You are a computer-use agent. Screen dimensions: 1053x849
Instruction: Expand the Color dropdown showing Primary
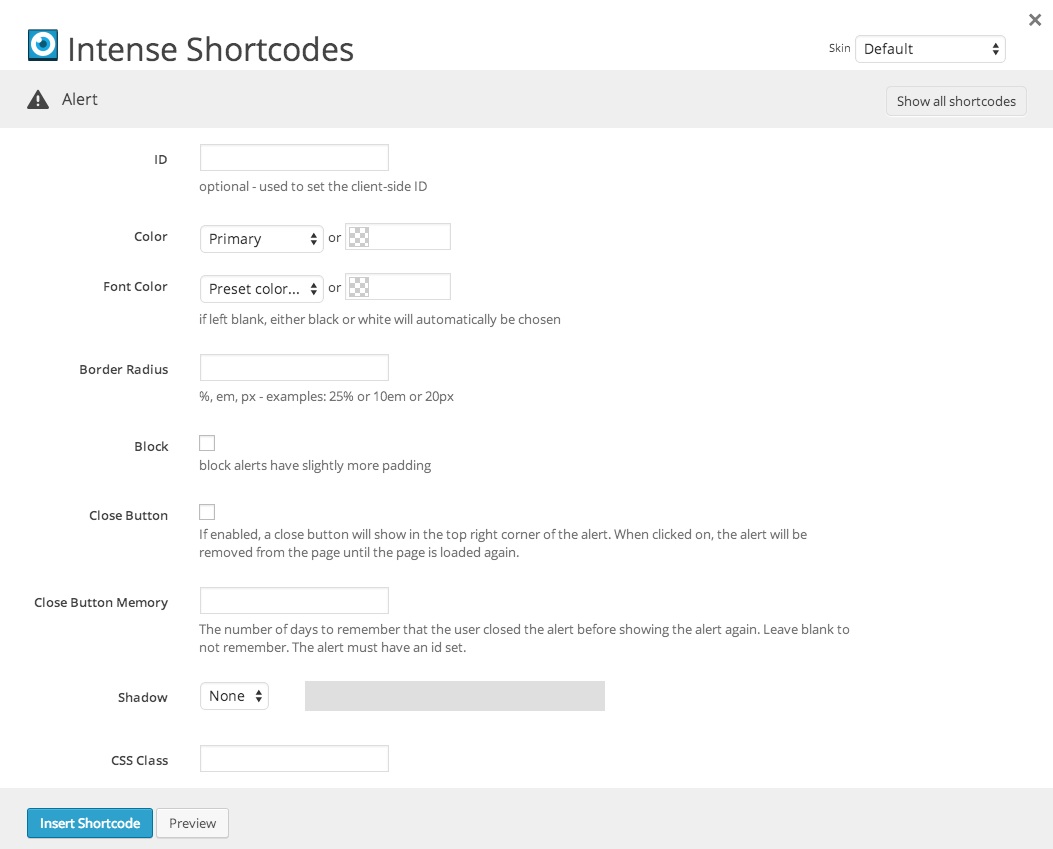pyautogui.click(x=262, y=238)
